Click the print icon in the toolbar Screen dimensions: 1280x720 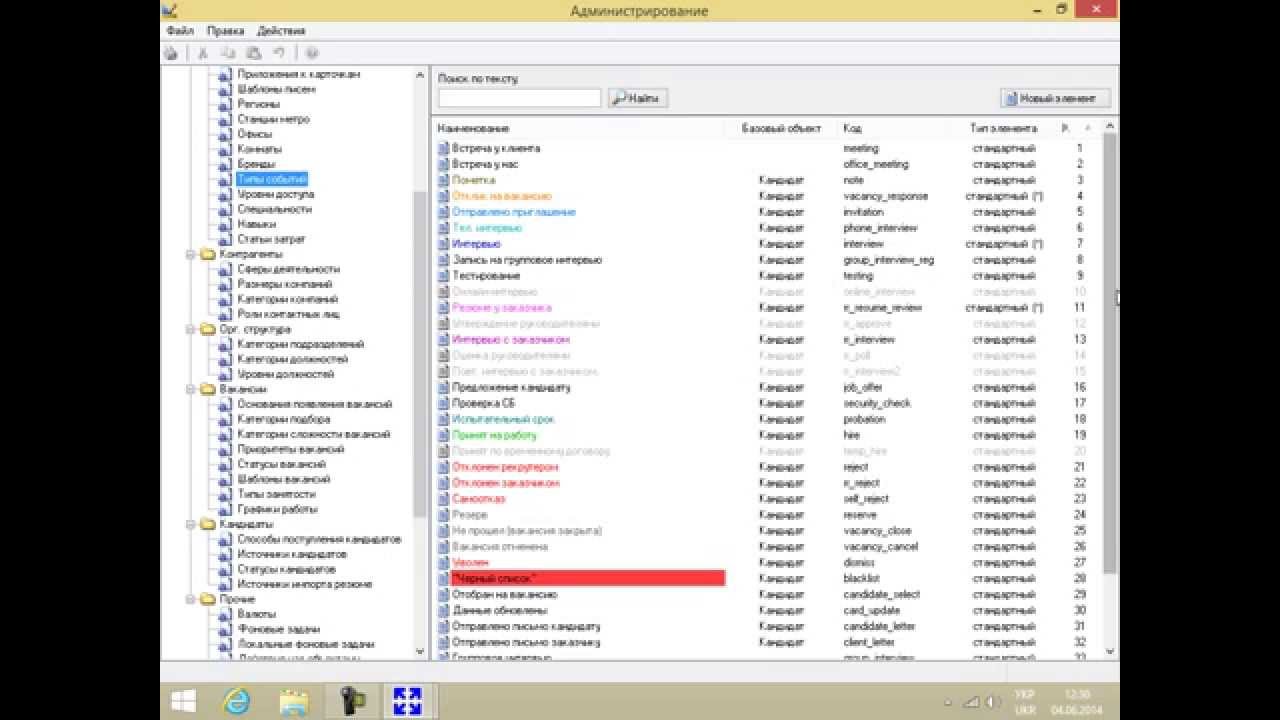click(x=171, y=53)
